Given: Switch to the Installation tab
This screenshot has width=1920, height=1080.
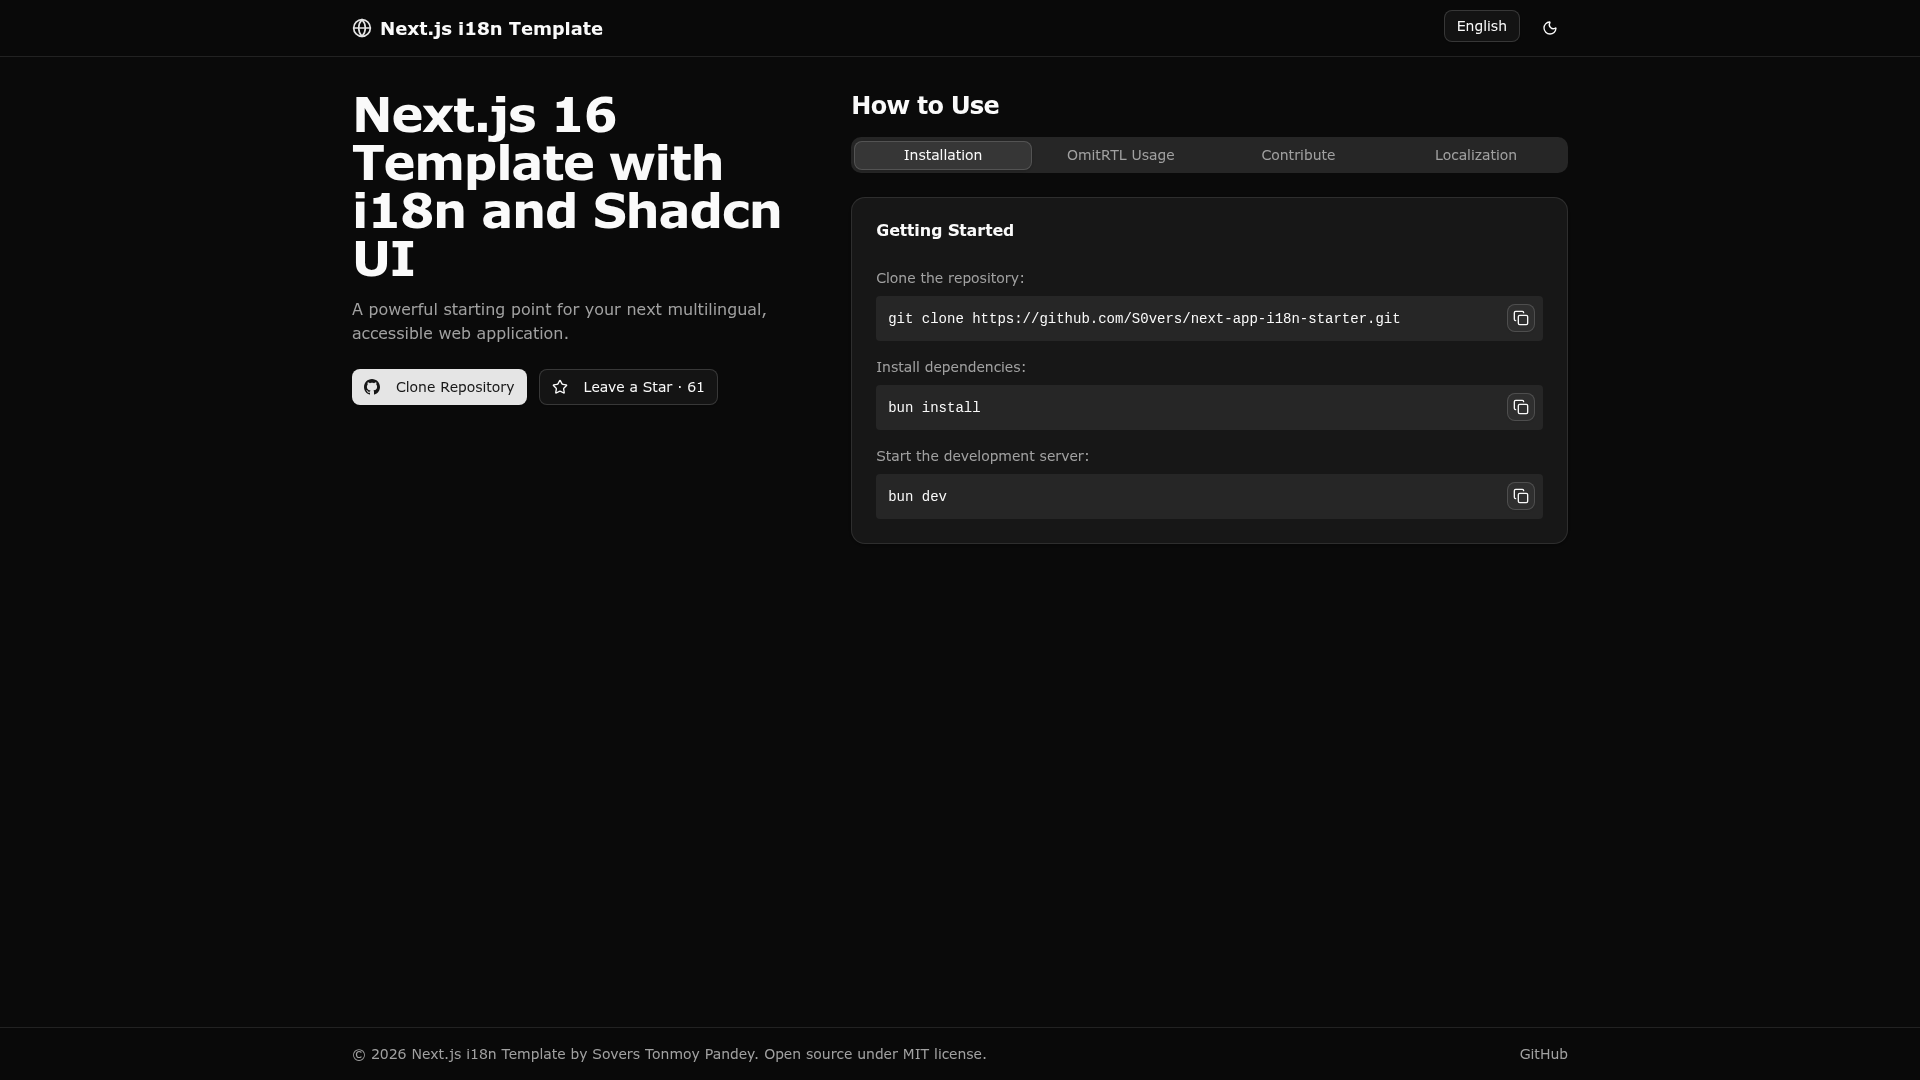Looking at the screenshot, I should [942, 155].
